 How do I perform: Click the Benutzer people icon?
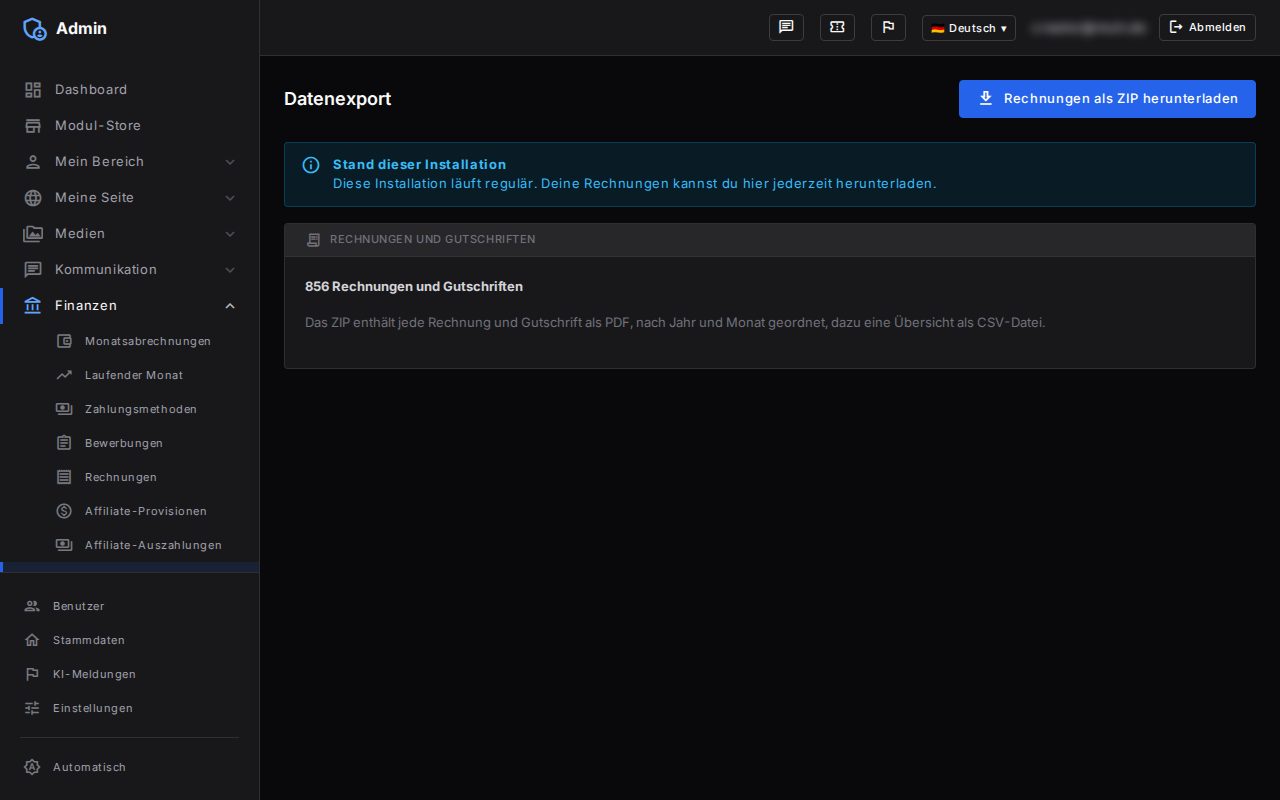point(32,606)
